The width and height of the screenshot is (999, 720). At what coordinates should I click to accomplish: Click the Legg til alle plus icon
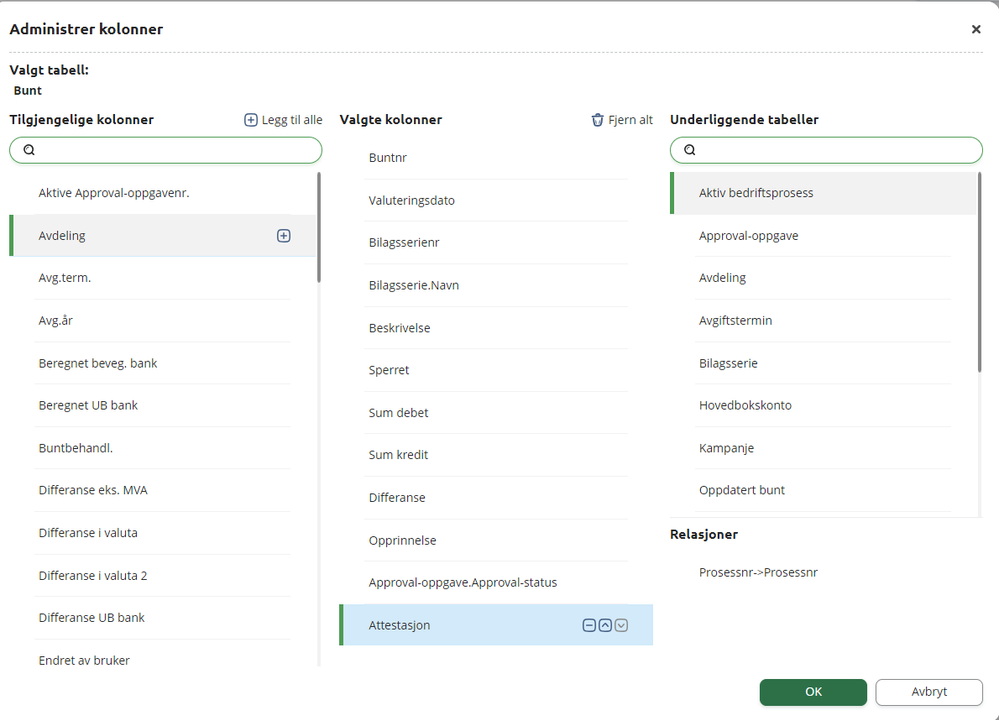(251, 120)
